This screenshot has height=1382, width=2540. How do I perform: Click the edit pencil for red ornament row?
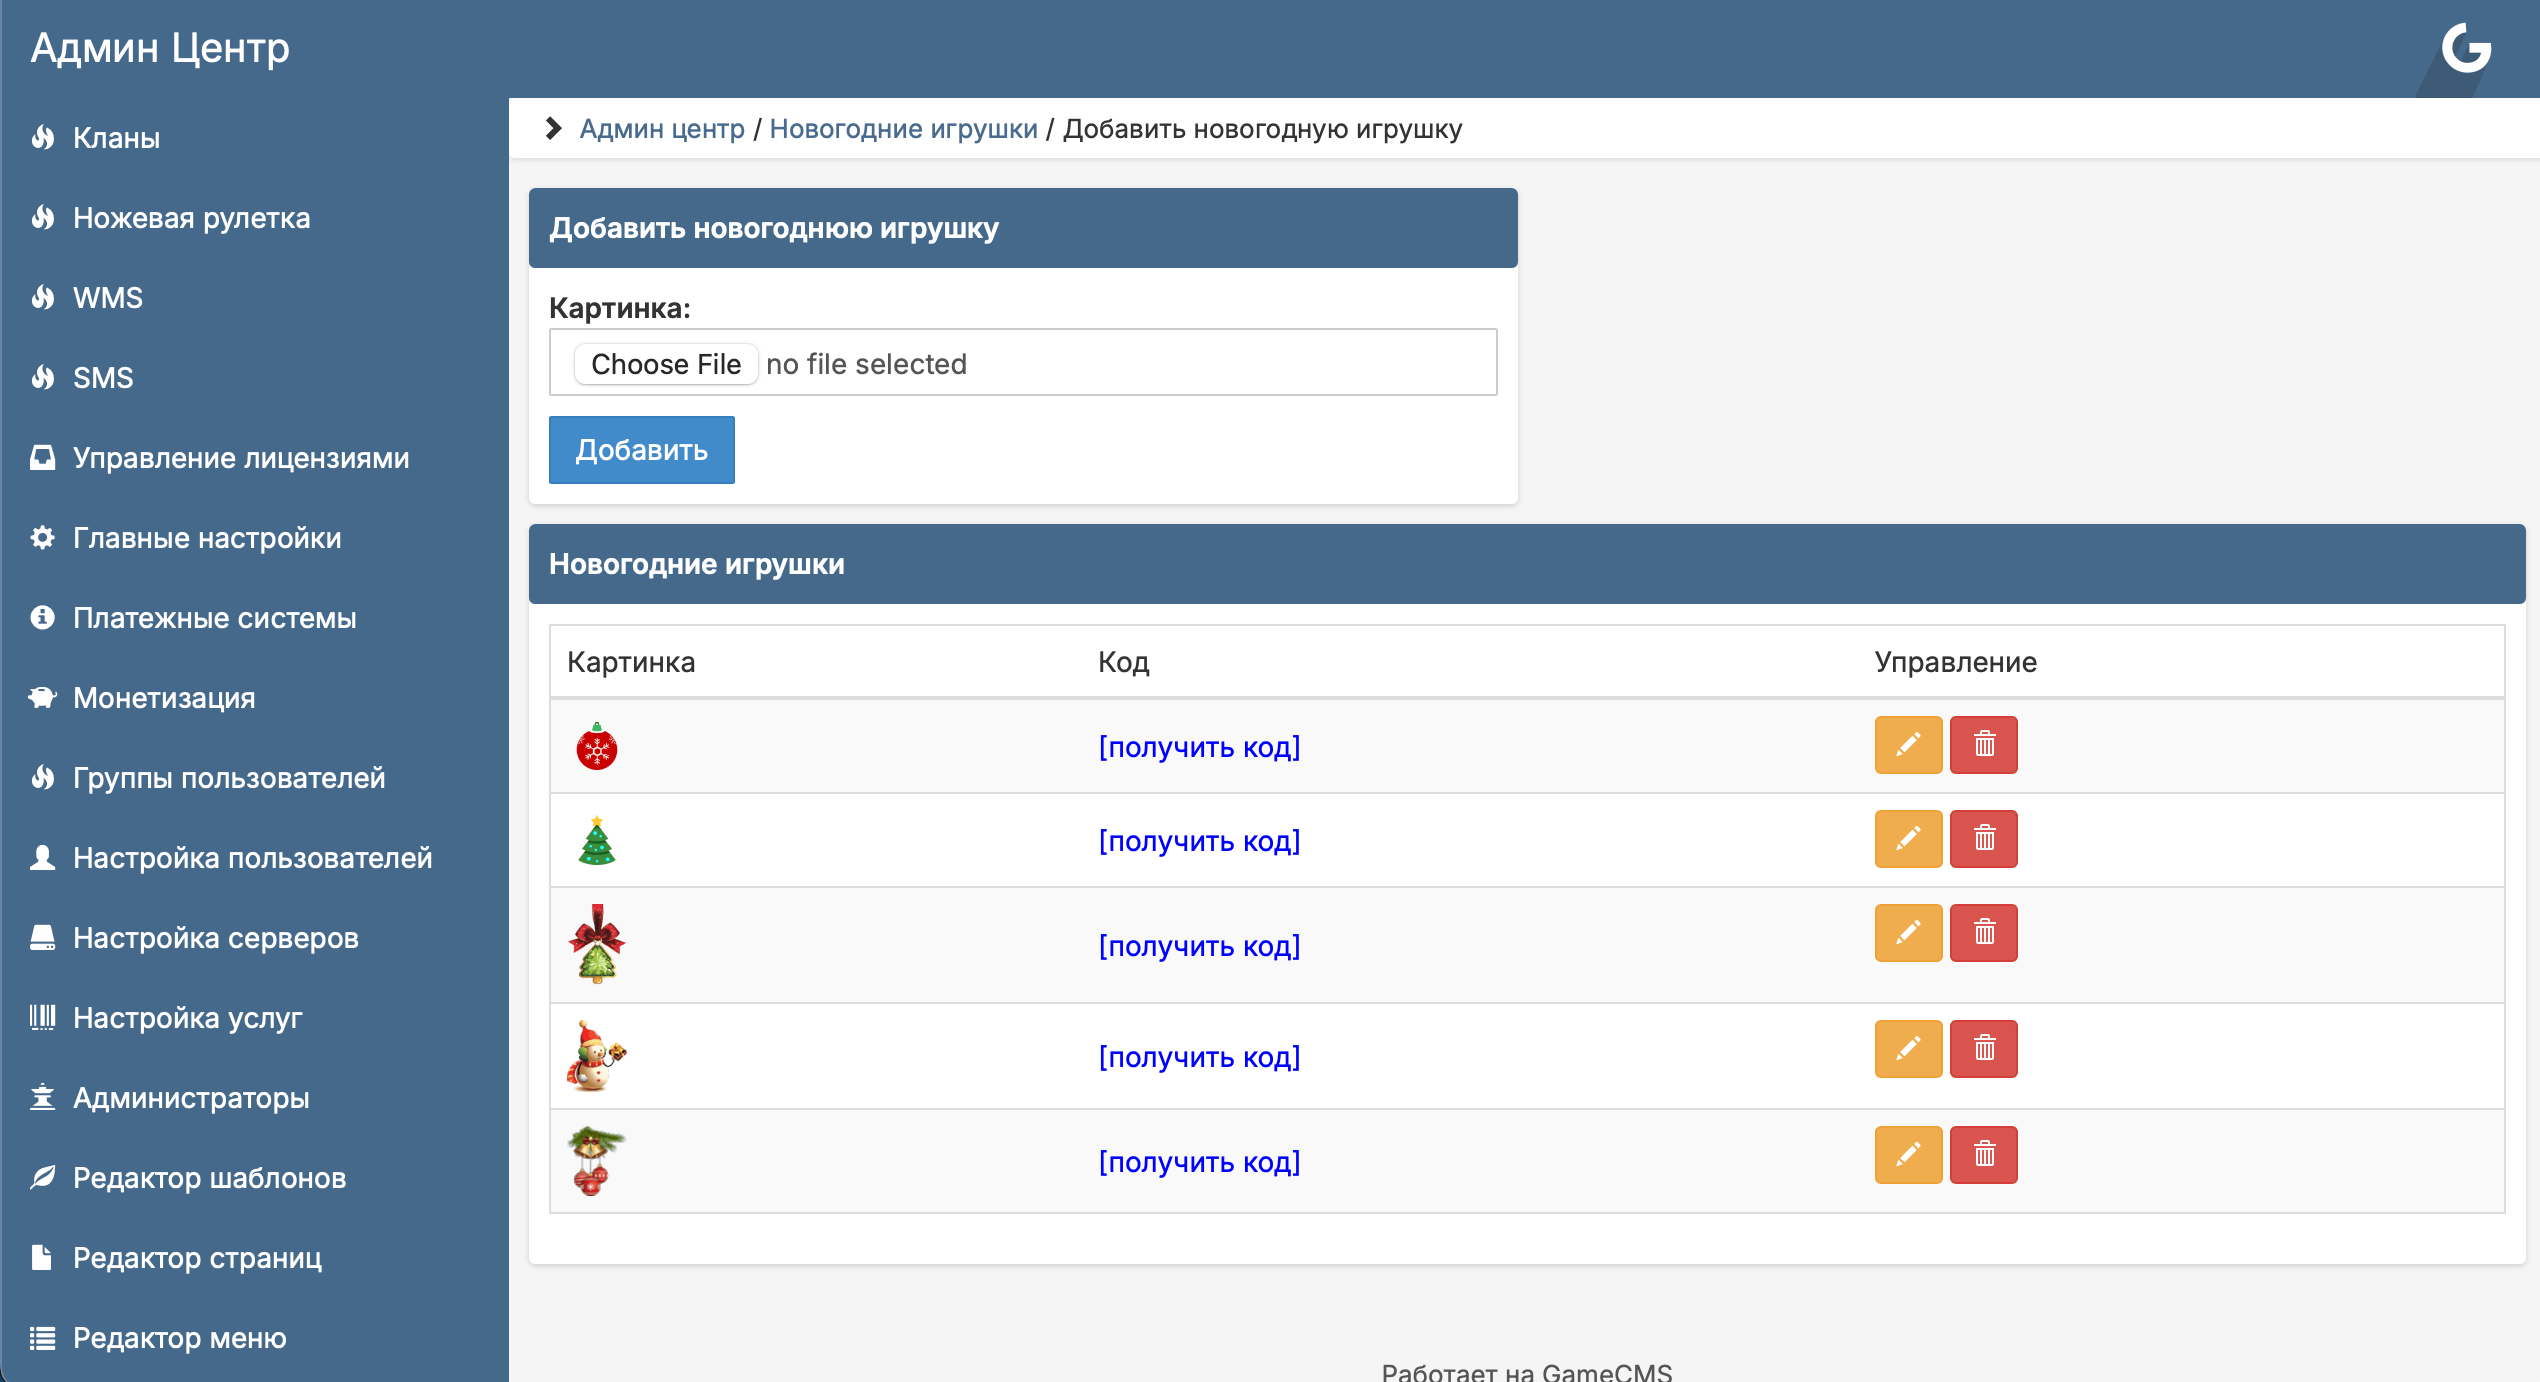click(1907, 745)
